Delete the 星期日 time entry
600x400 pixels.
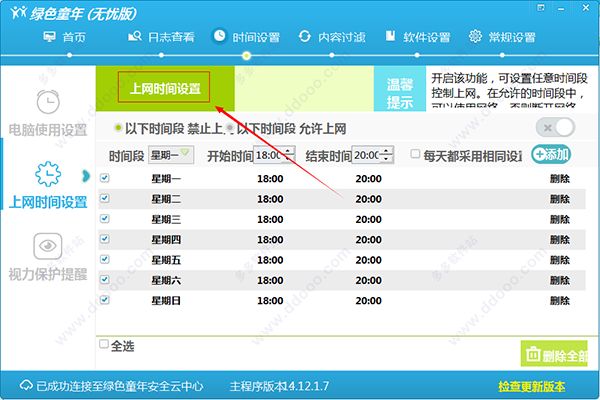click(x=560, y=300)
